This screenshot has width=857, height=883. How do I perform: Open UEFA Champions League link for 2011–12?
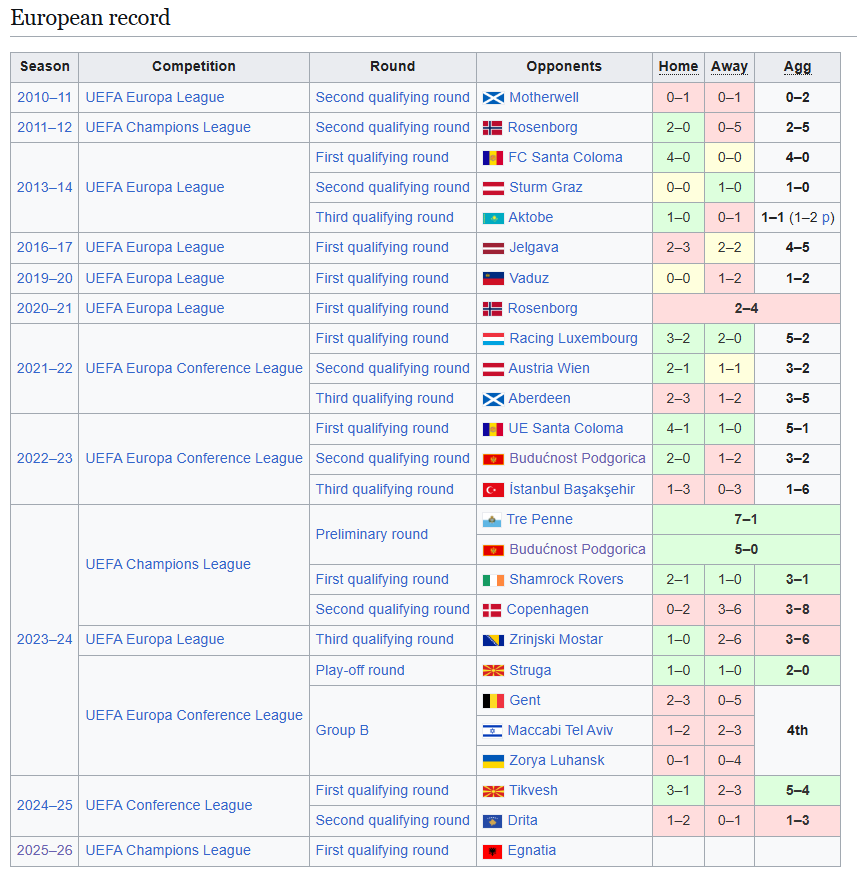pos(168,127)
